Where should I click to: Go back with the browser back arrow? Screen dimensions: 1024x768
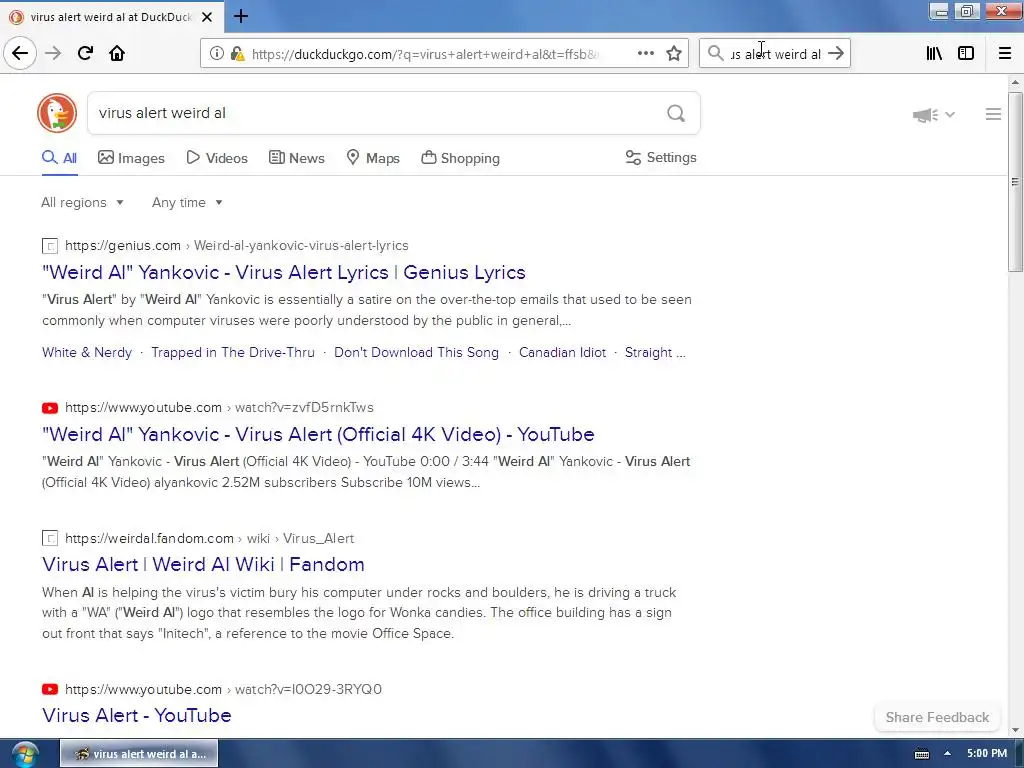[x=20, y=53]
